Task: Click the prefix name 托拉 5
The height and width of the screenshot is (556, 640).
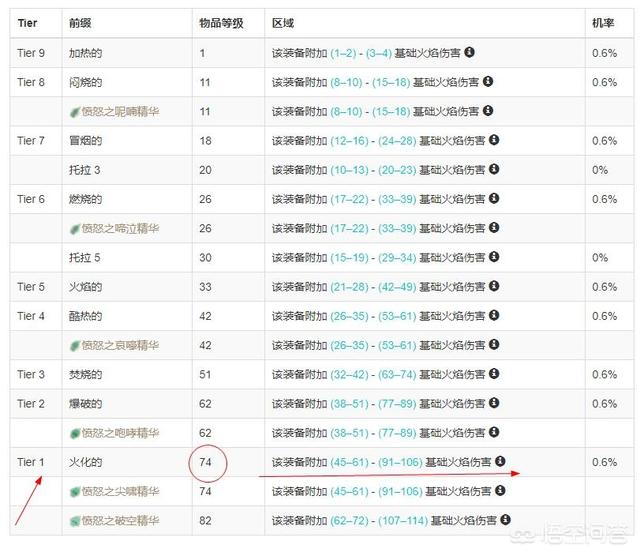Action: 84,258
